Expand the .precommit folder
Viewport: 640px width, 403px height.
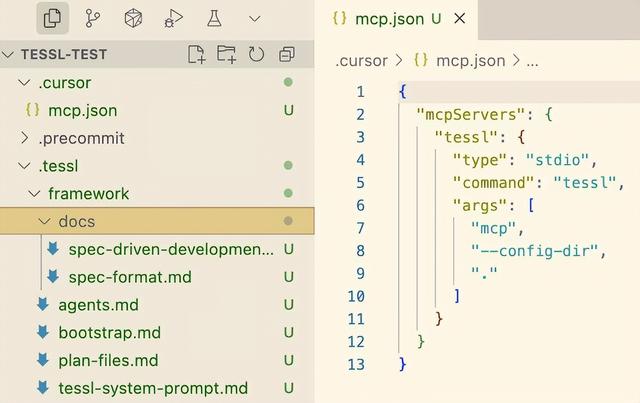tap(70, 138)
